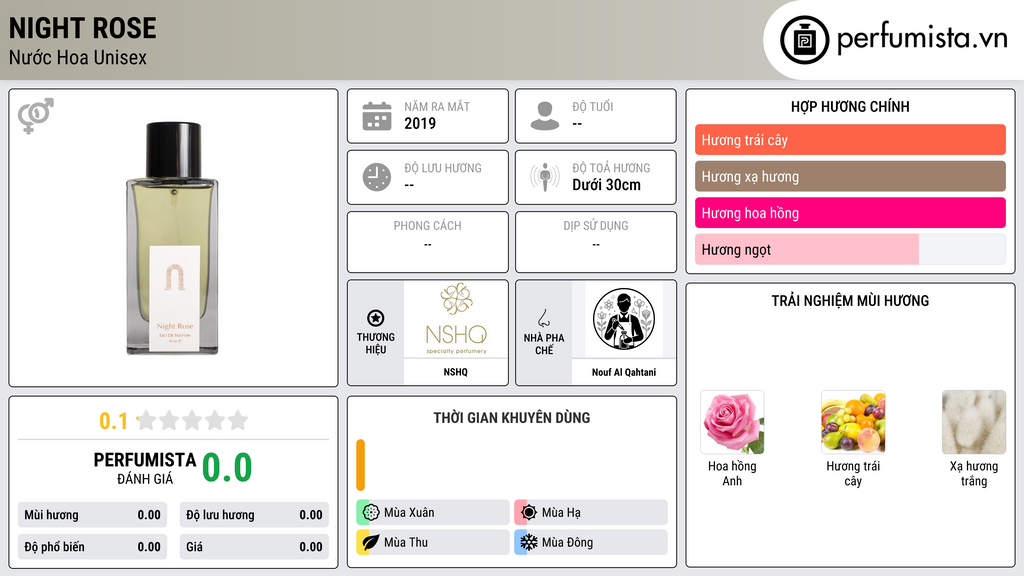The image size is (1024, 576).
Task: Click the Hương ngọt accord bar
Action: [x=850, y=249]
